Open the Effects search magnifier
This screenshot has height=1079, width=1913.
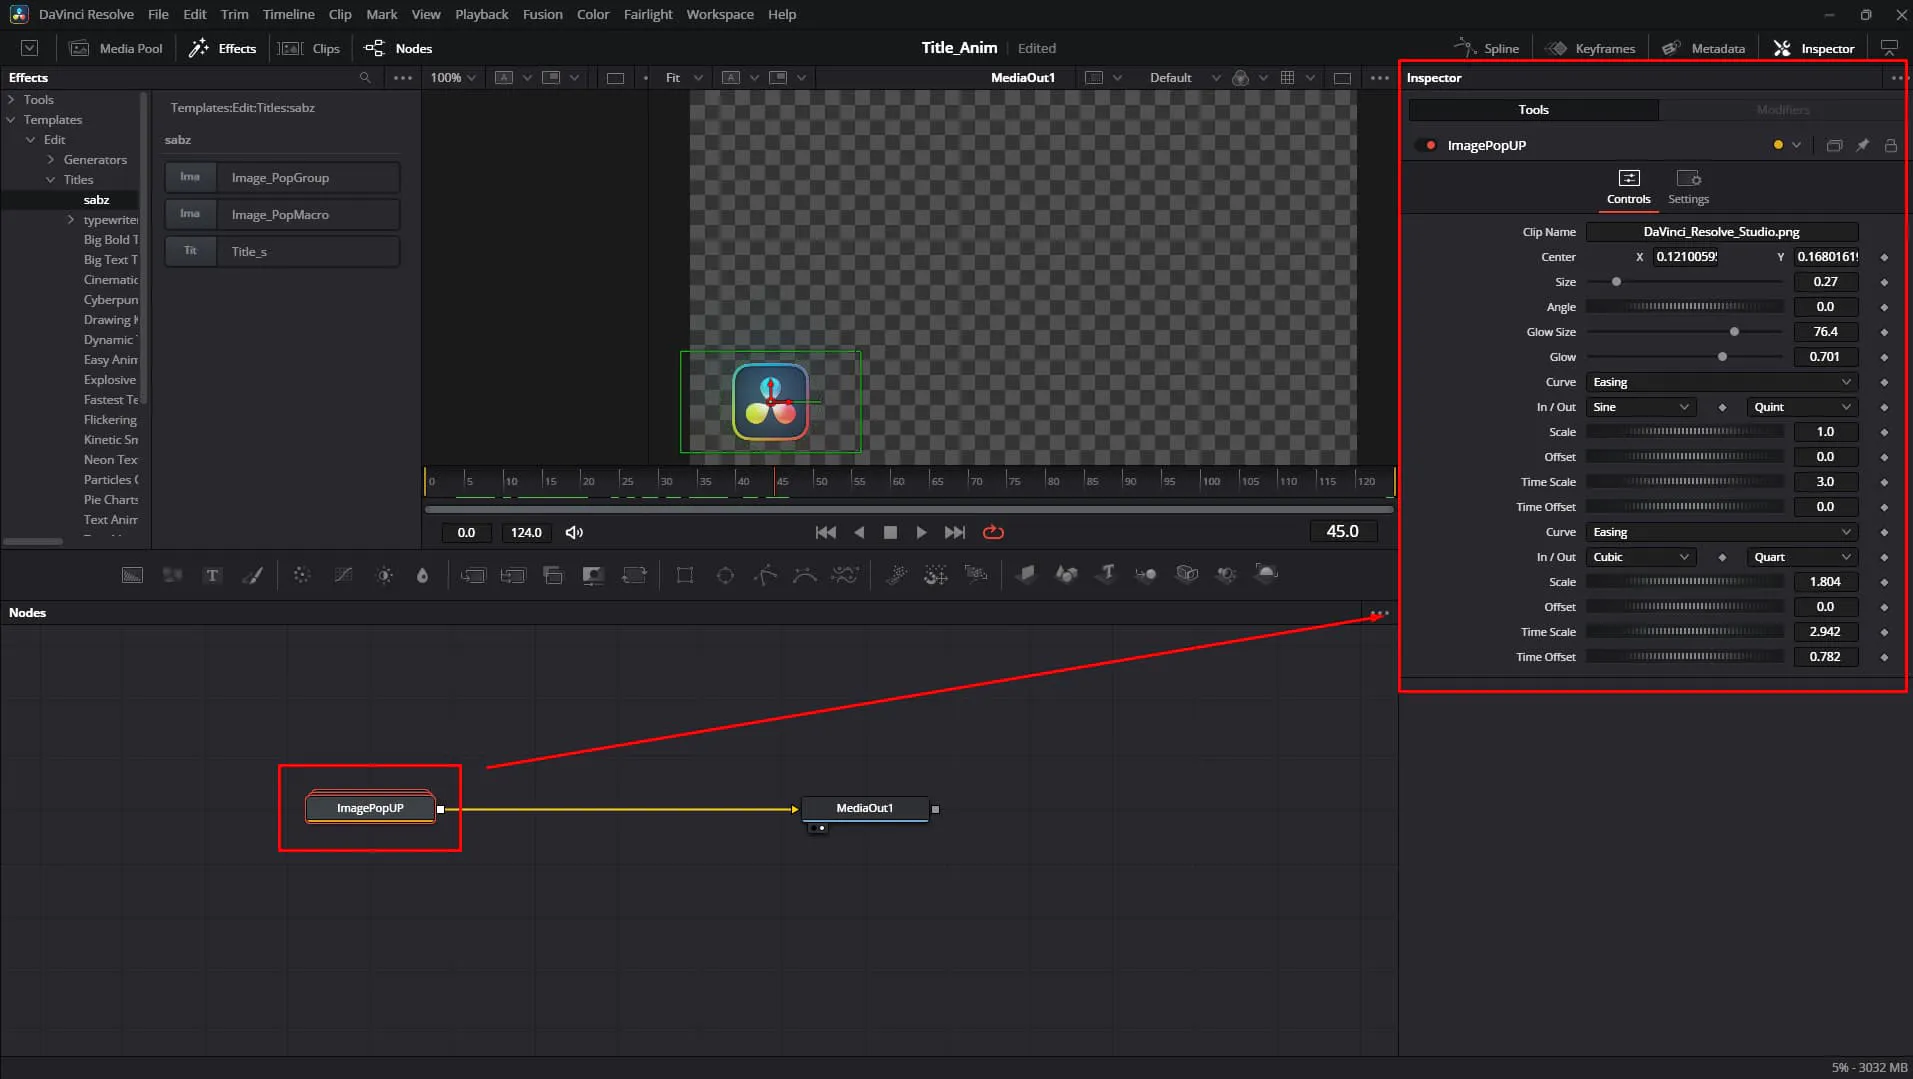pyautogui.click(x=365, y=78)
